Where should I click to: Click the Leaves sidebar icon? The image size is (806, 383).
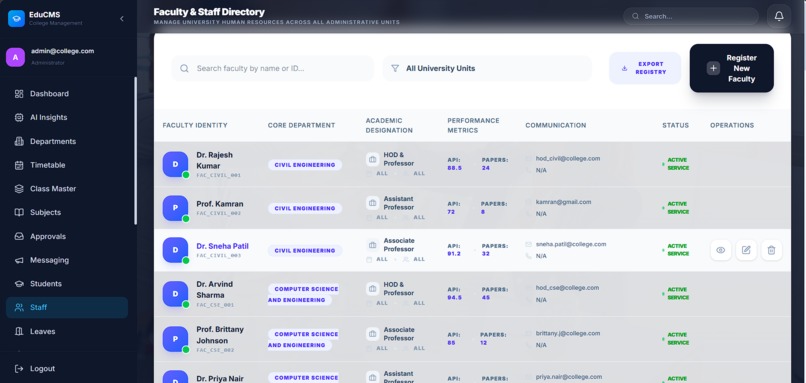(19, 332)
